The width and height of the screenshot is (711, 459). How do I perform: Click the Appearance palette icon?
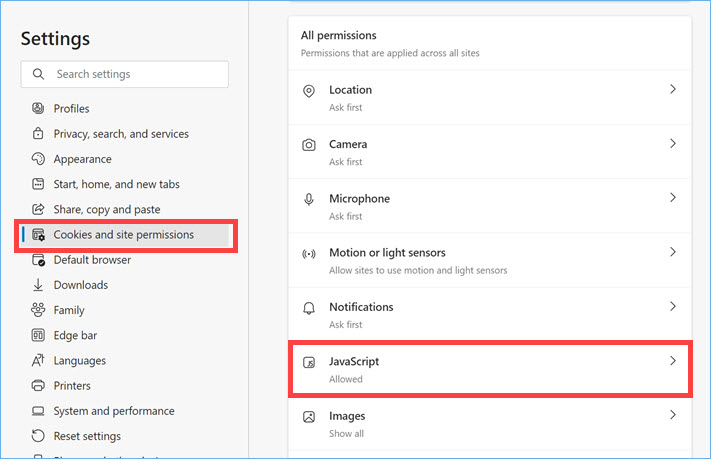(x=39, y=159)
